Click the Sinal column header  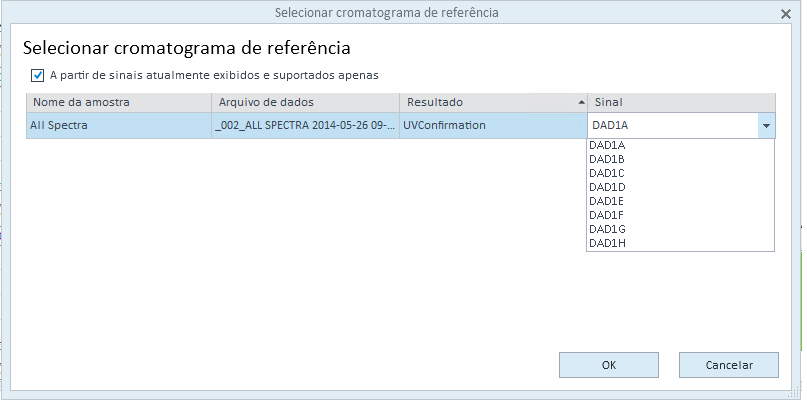tap(681, 102)
